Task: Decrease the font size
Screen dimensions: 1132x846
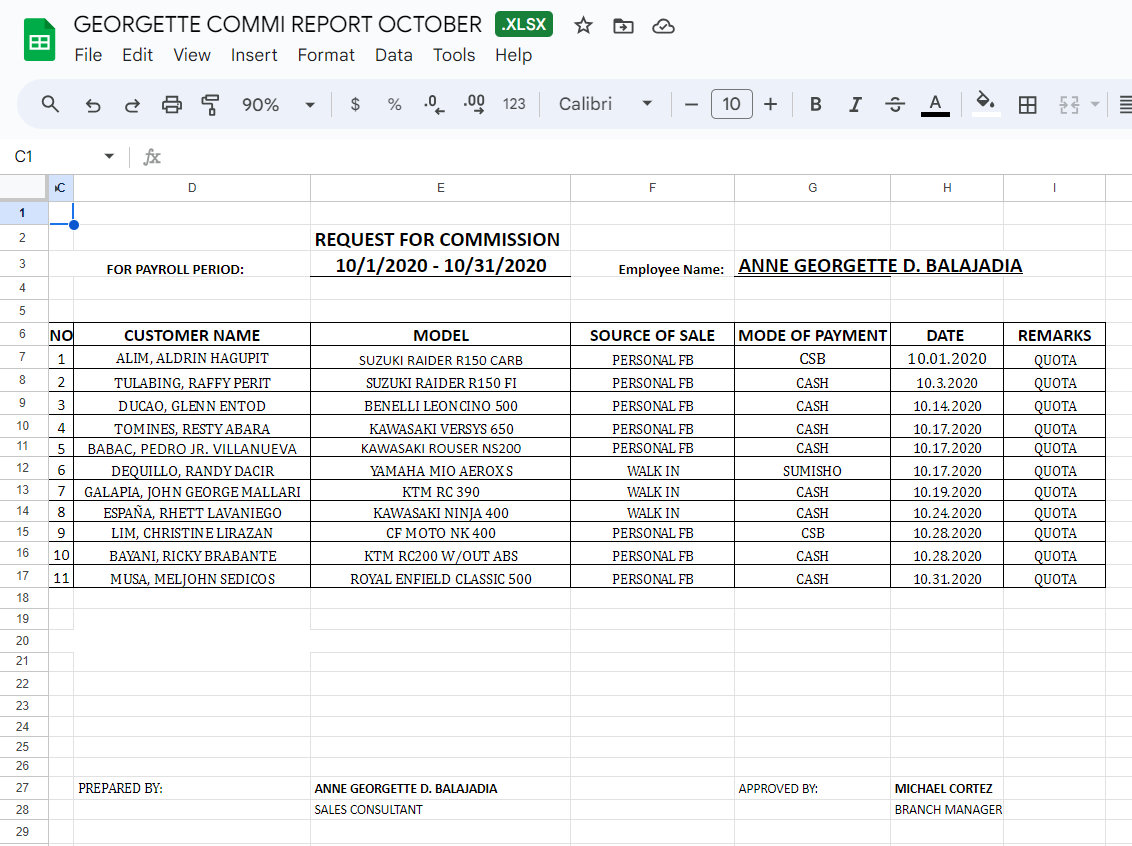Action: pos(691,105)
